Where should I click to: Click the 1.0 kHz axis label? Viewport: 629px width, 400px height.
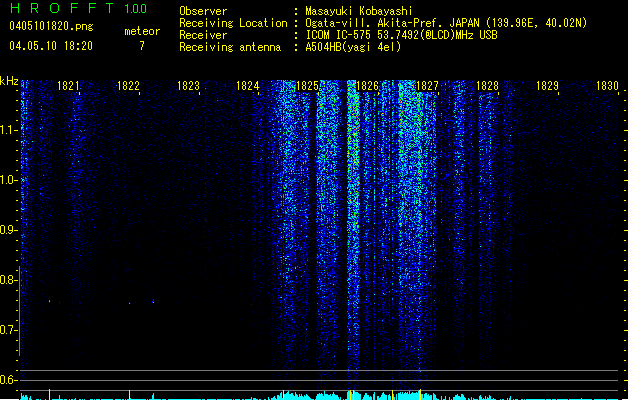8,180
